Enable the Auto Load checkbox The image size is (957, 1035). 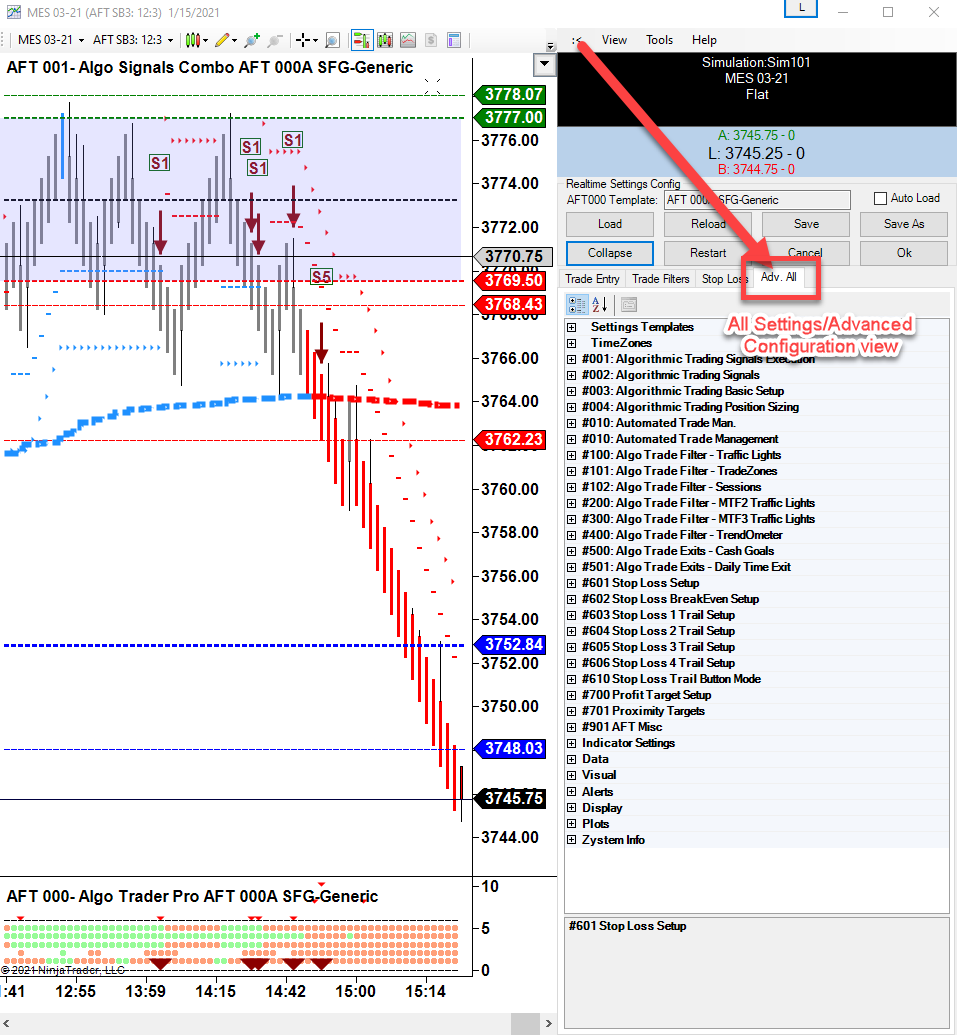[x=881, y=199]
